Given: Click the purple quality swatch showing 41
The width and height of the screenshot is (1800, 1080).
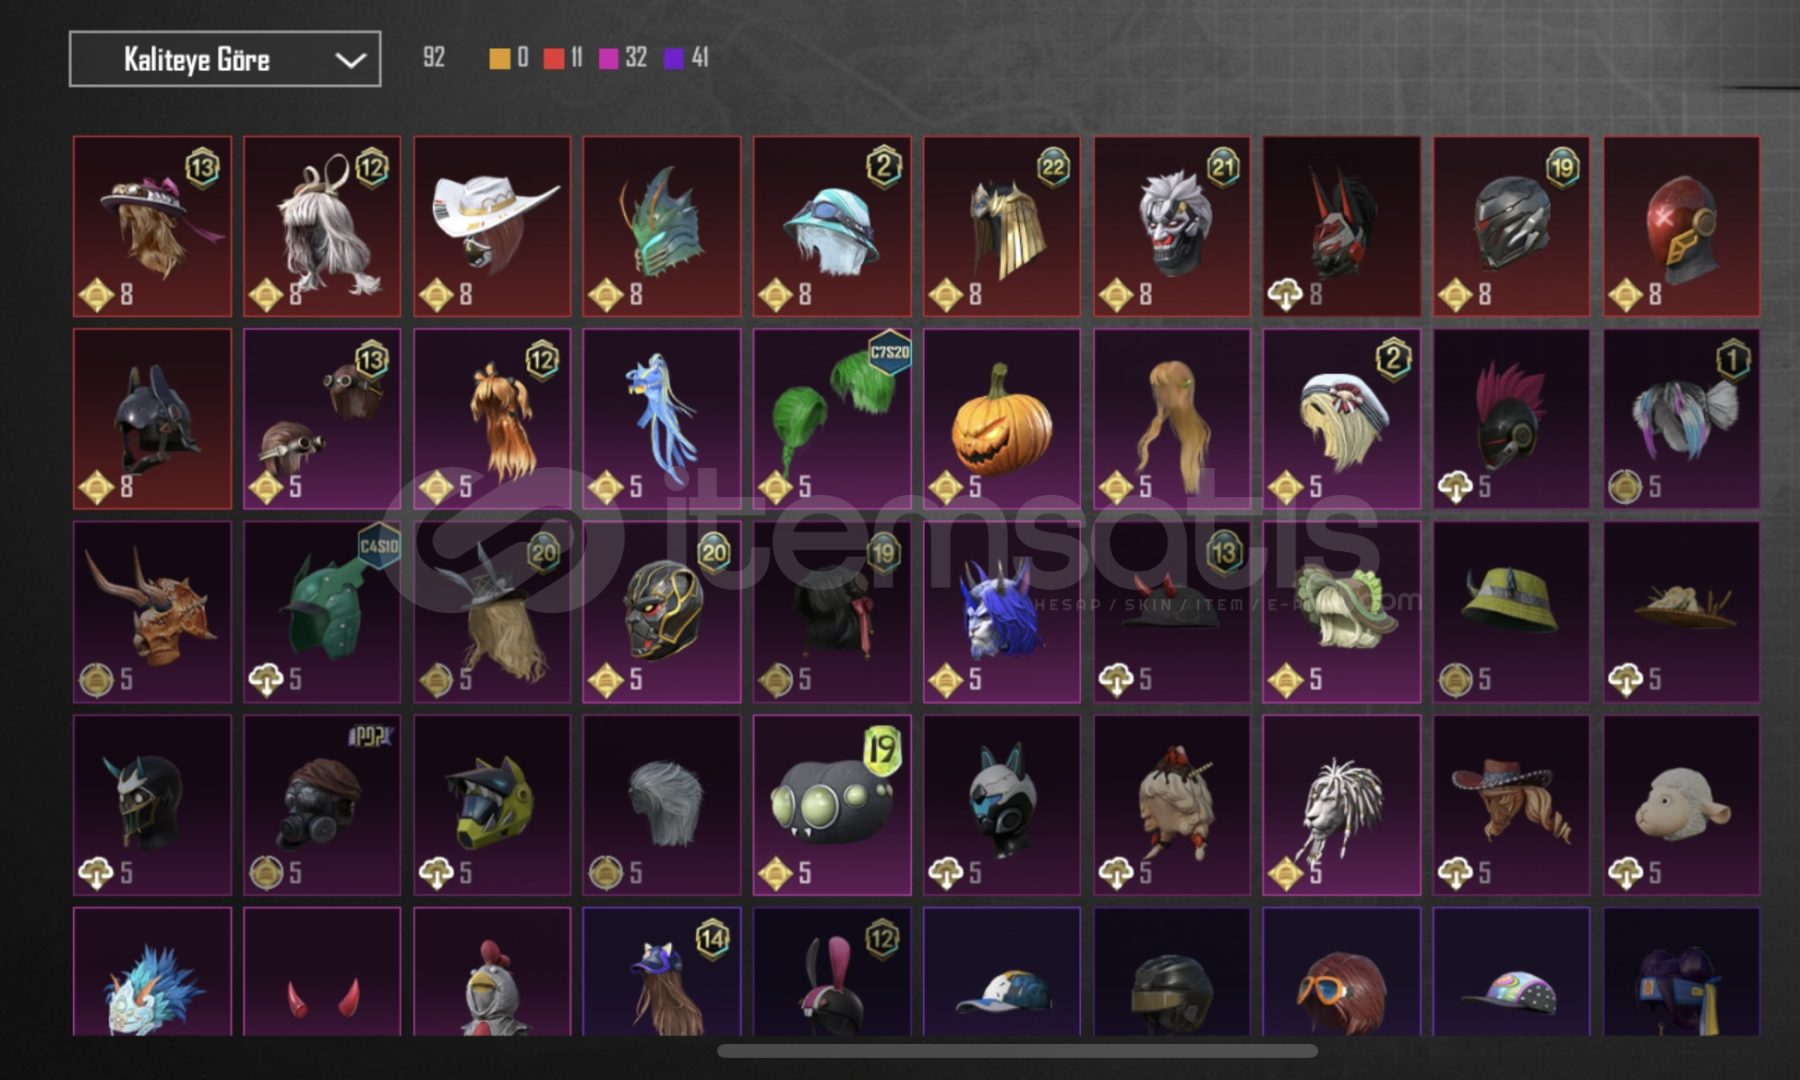Looking at the screenshot, I should pos(674,59).
